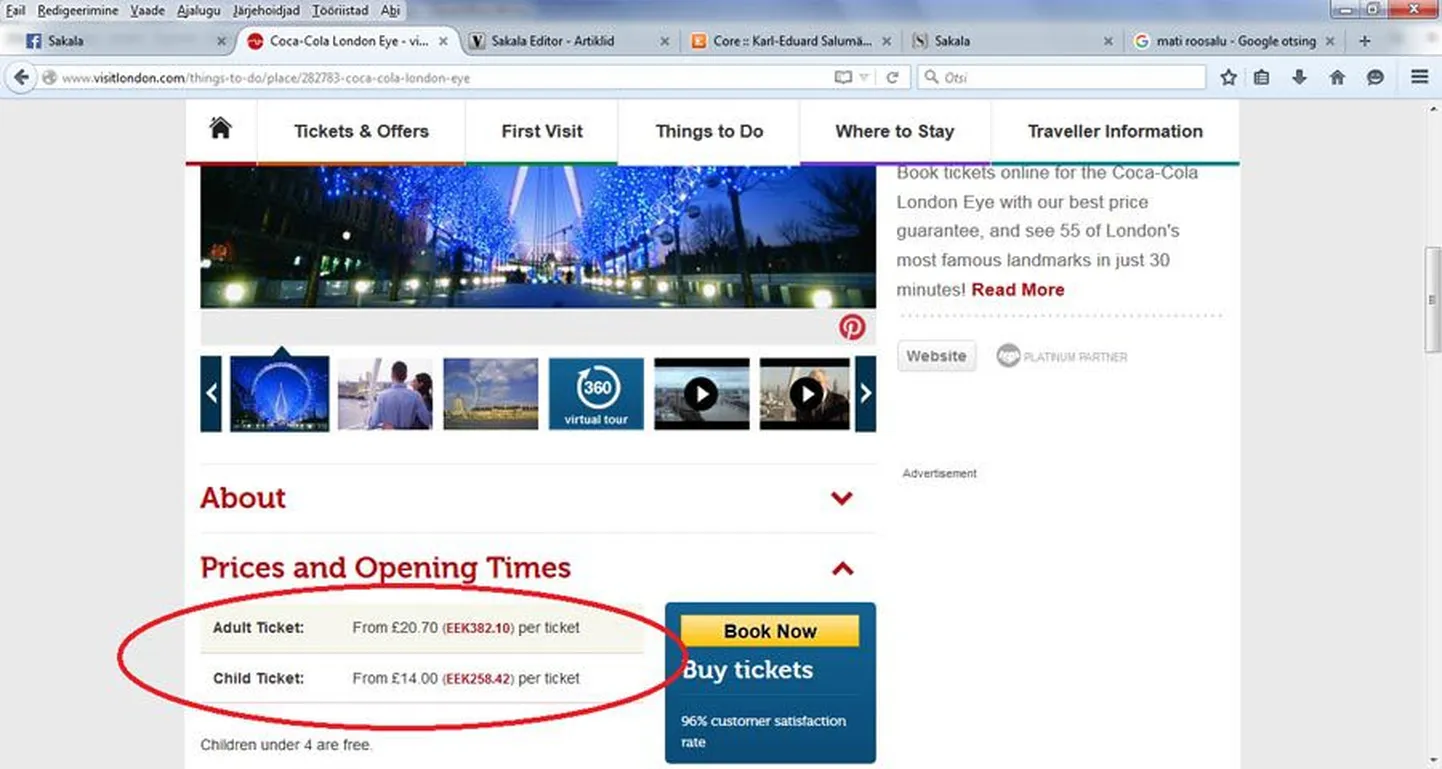The width and height of the screenshot is (1442, 769).
Task: Close the Facebook Sakala tab
Action: [x=222, y=41]
